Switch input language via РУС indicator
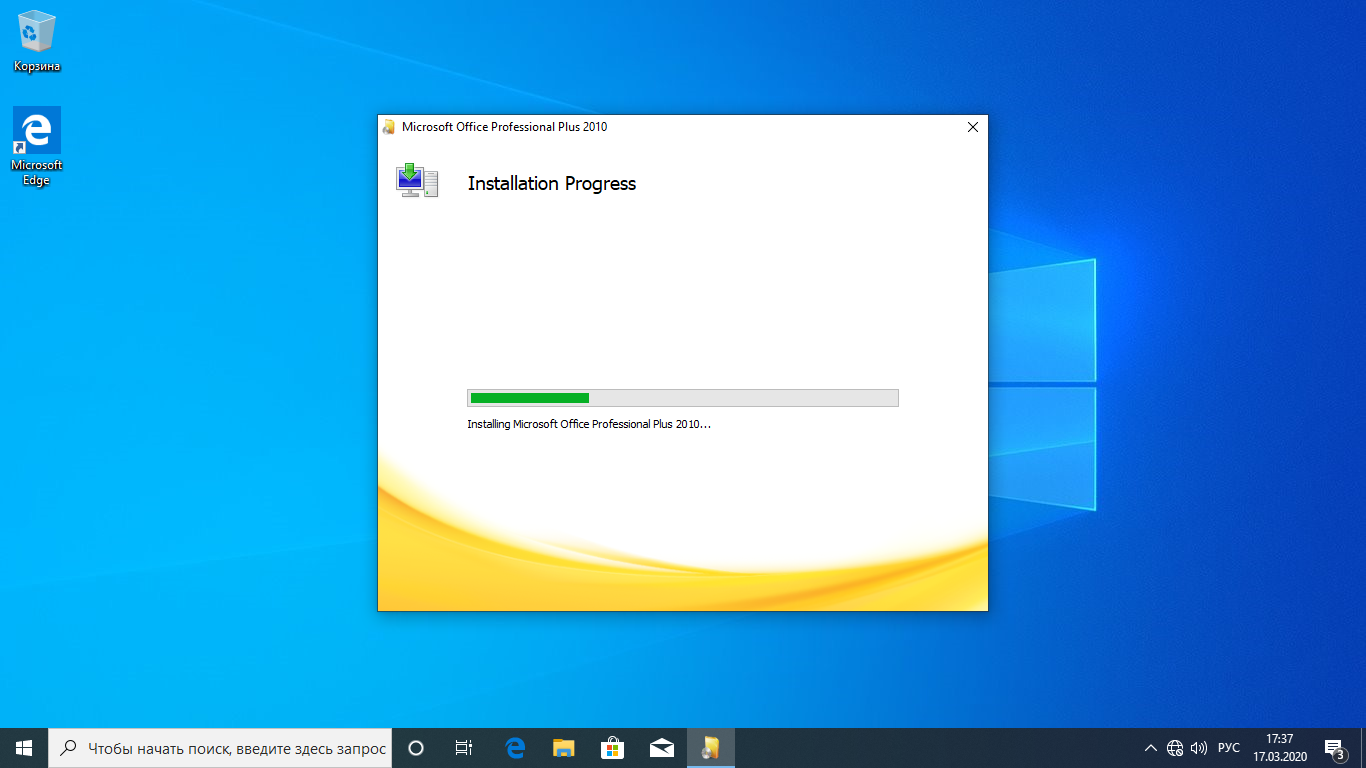This screenshot has width=1366, height=768. pyautogui.click(x=1228, y=748)
